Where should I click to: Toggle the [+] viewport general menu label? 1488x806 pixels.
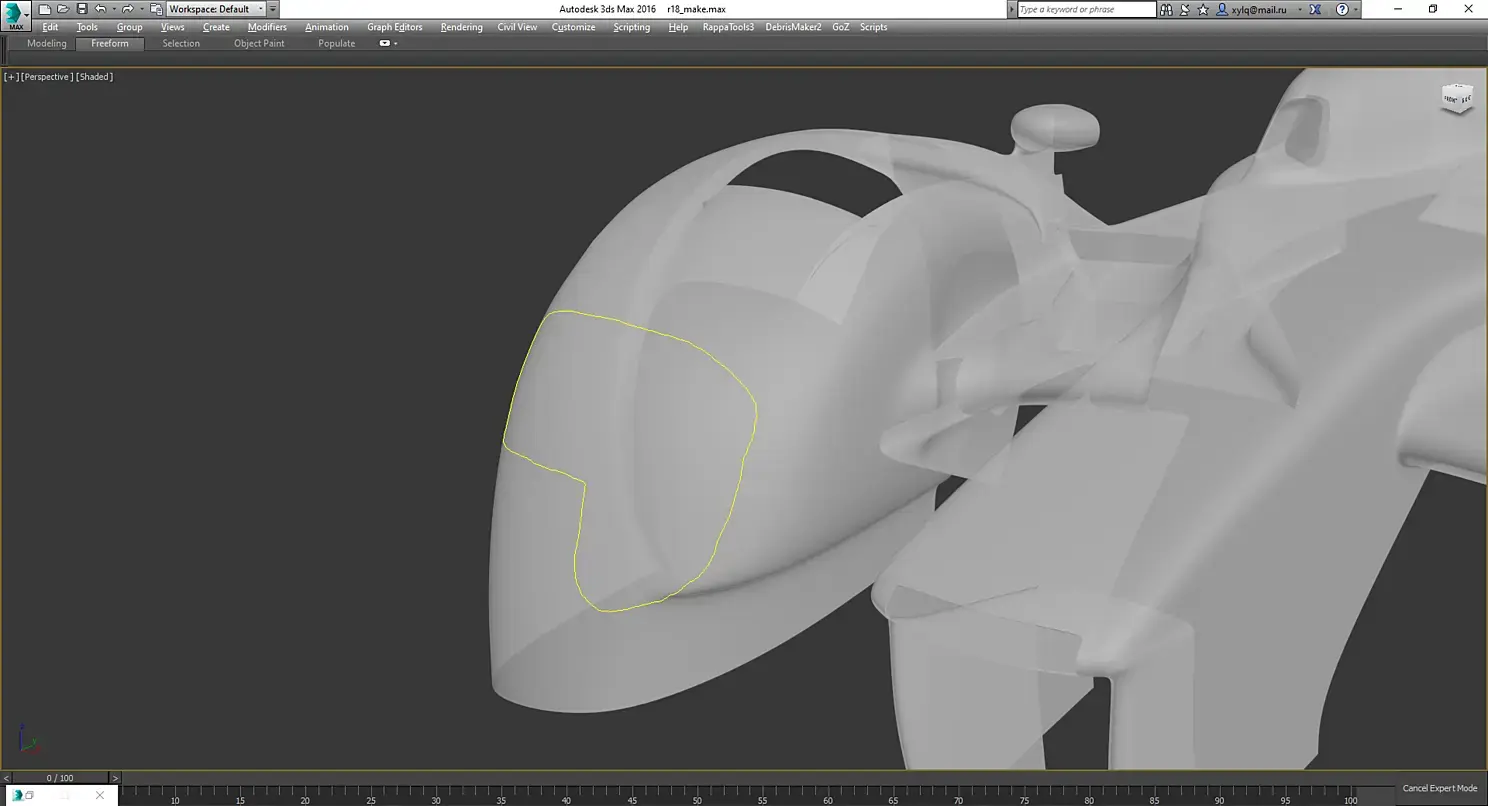[11, 77]
